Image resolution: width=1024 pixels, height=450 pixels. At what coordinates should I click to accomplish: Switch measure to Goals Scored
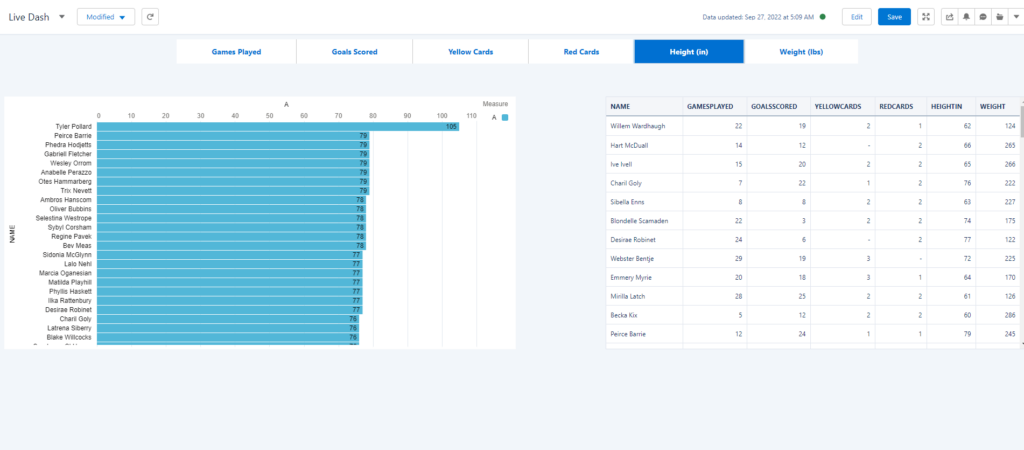tap(353, 52)
